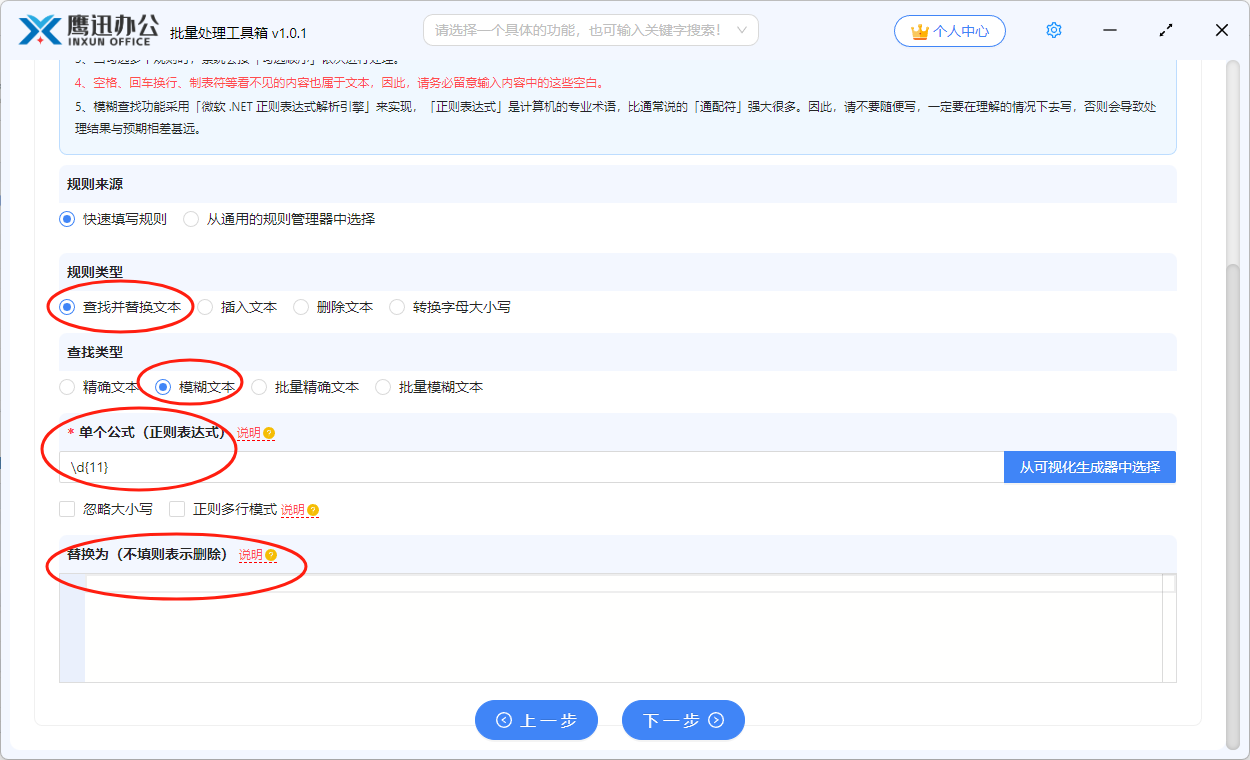Click the 查找类型 section heading
The image size is (1250, 760).
[95, 353]
